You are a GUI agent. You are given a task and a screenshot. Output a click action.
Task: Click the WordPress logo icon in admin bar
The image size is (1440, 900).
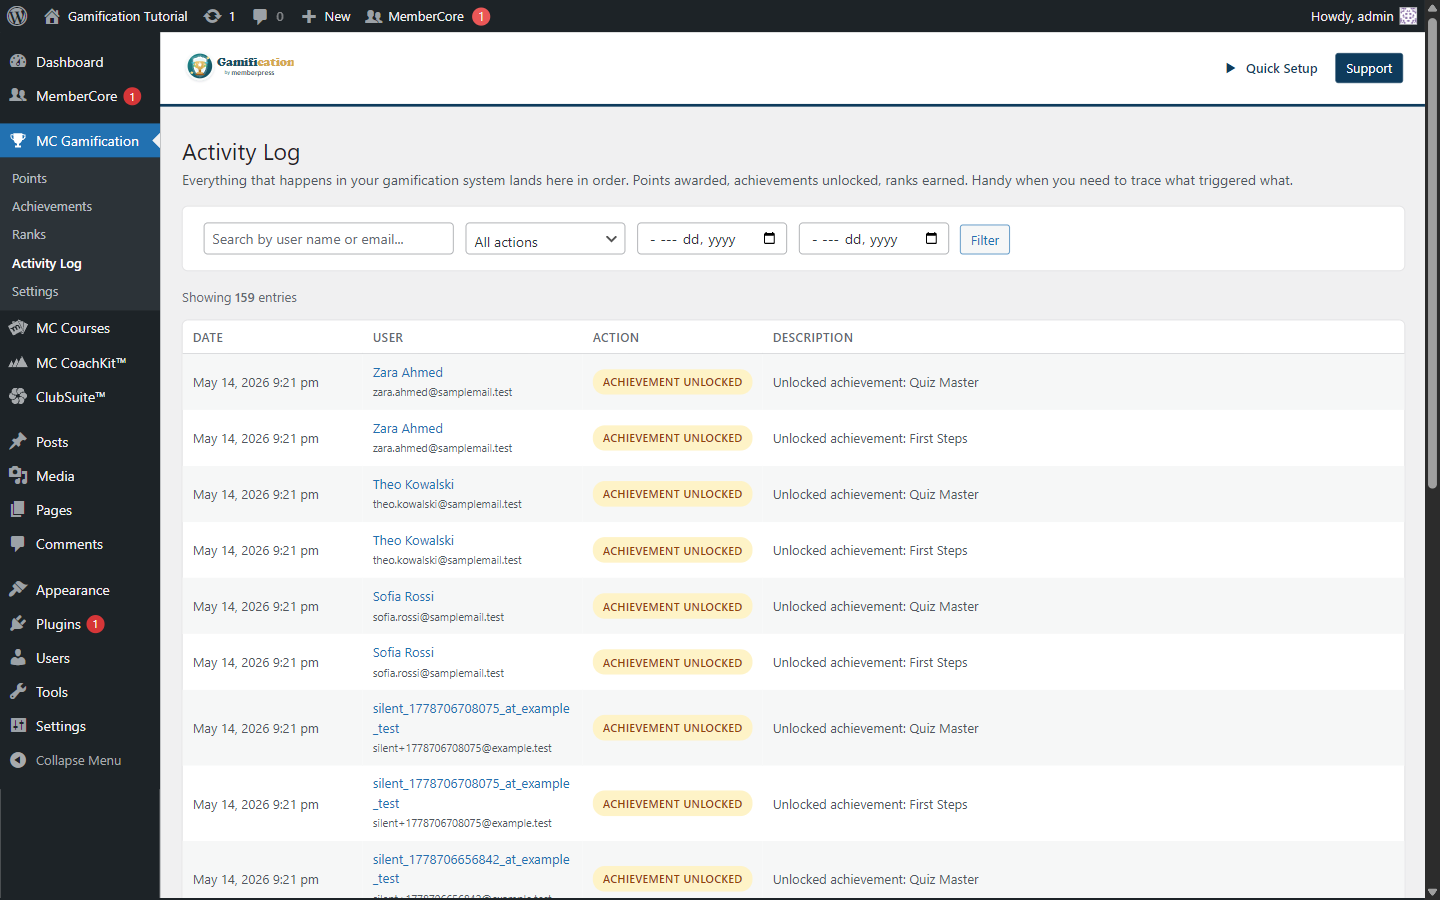point(17,16)
